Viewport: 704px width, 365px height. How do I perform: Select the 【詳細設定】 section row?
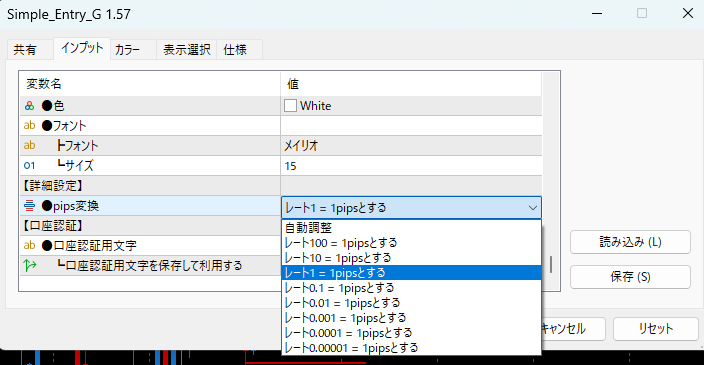pos(281,185)
